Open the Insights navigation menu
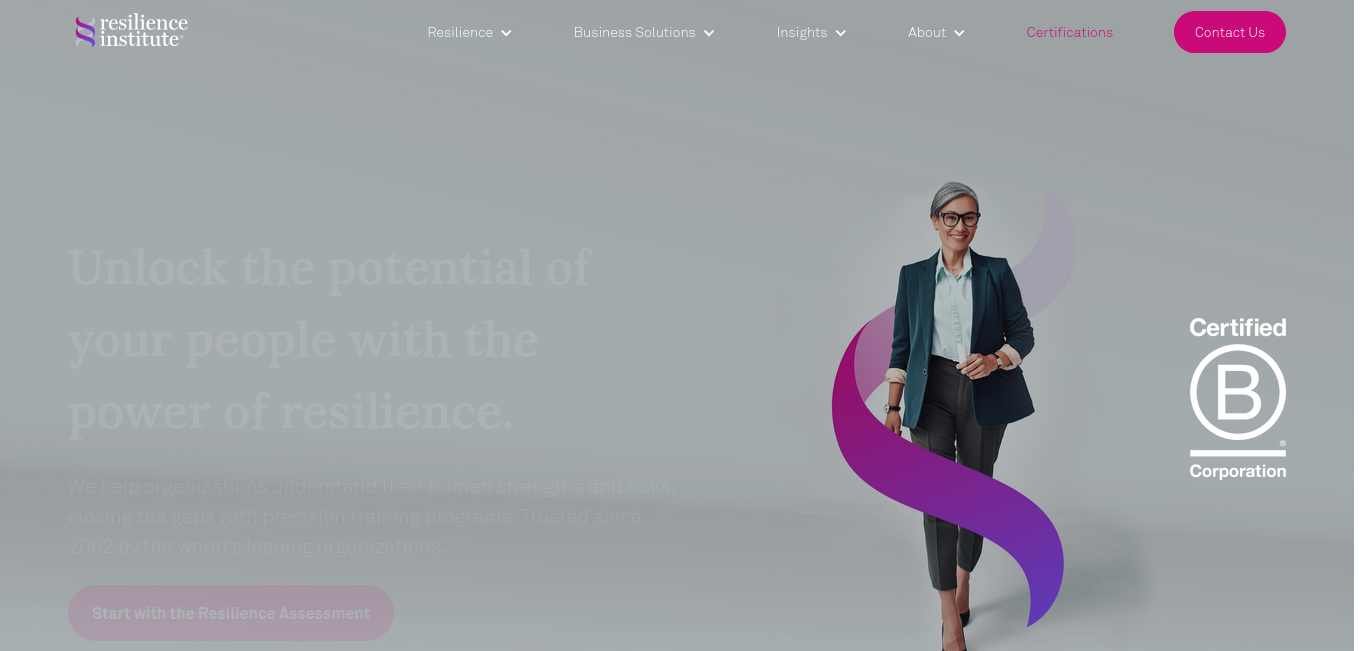 click(x=802, y=32)
